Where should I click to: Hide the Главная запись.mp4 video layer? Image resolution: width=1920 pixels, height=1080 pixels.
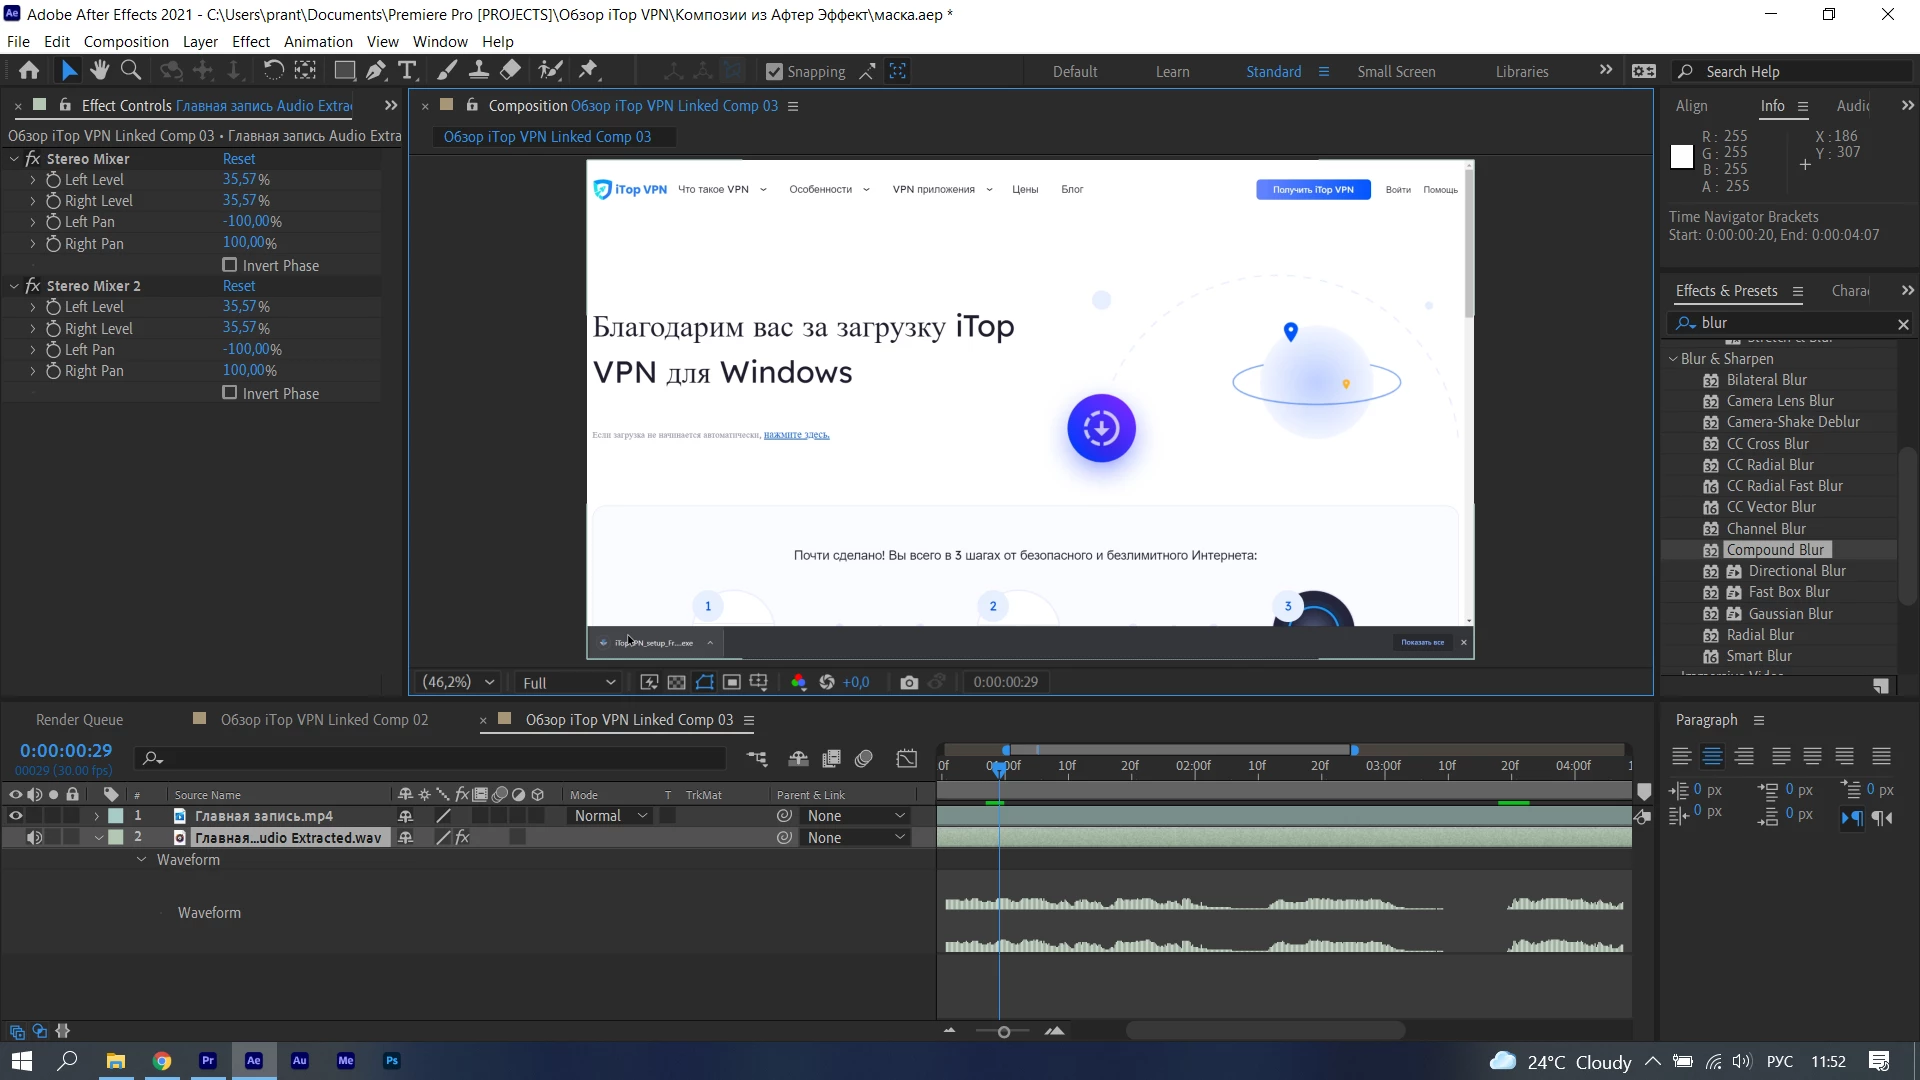tap(15, 816)
